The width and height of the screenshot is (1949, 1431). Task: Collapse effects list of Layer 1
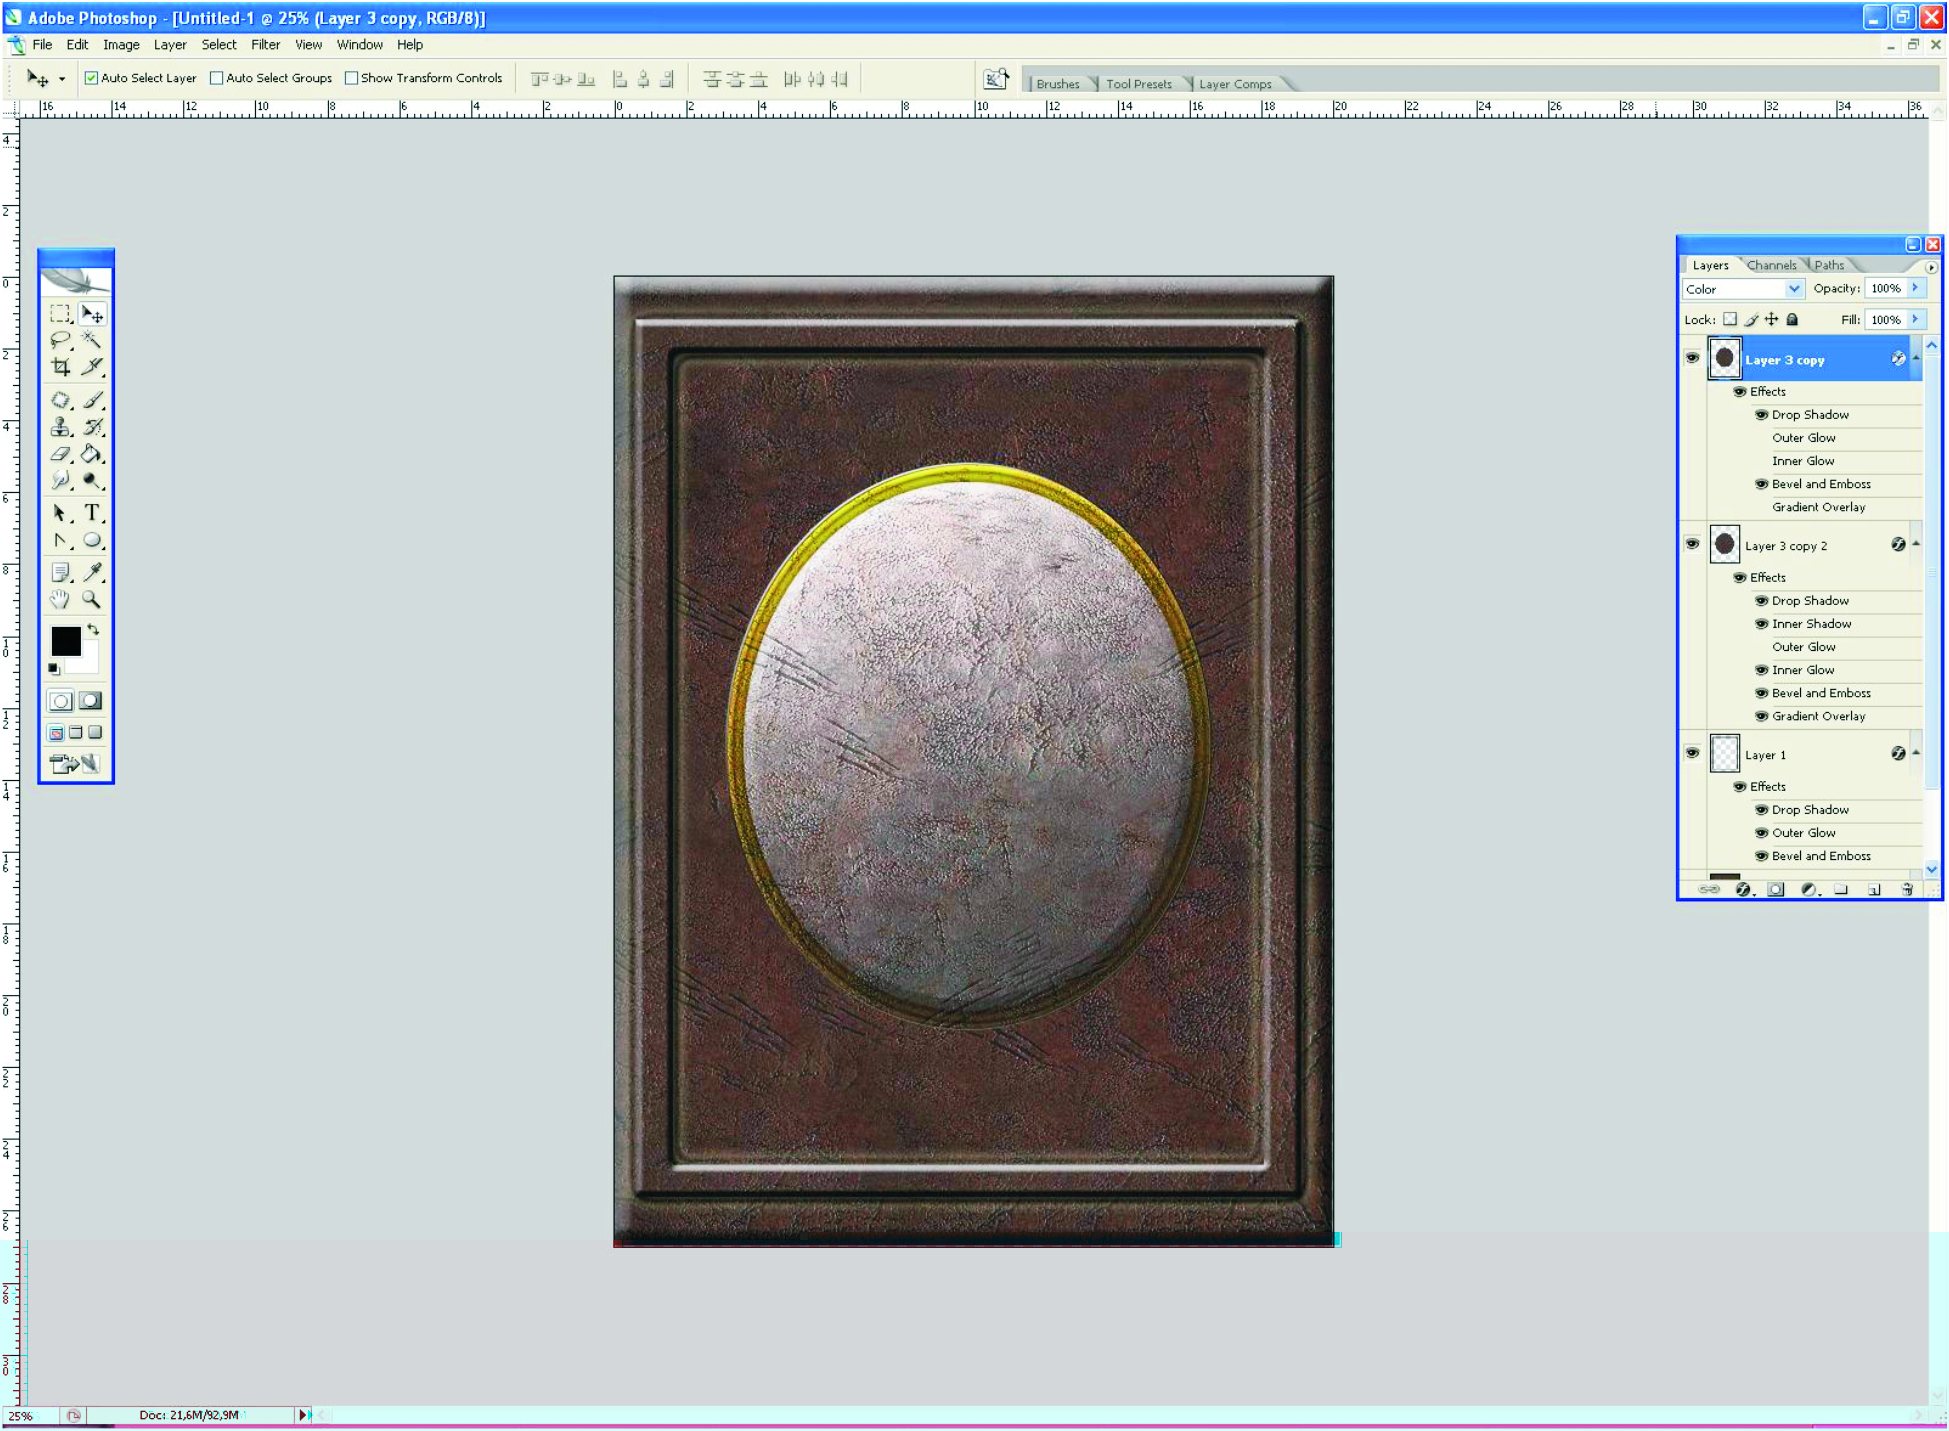pyautogui.click(x=1916, y=753)
